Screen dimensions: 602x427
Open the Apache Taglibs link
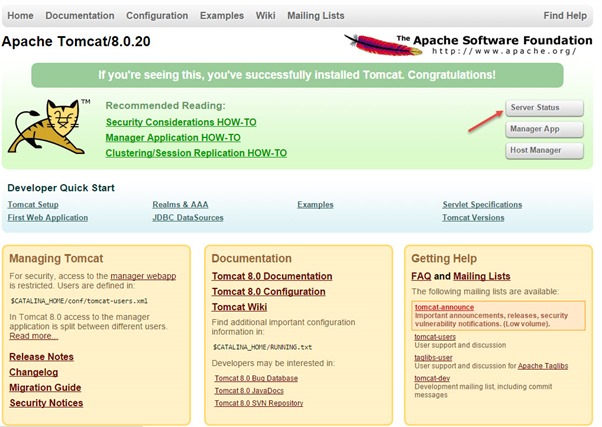point(543,366)
